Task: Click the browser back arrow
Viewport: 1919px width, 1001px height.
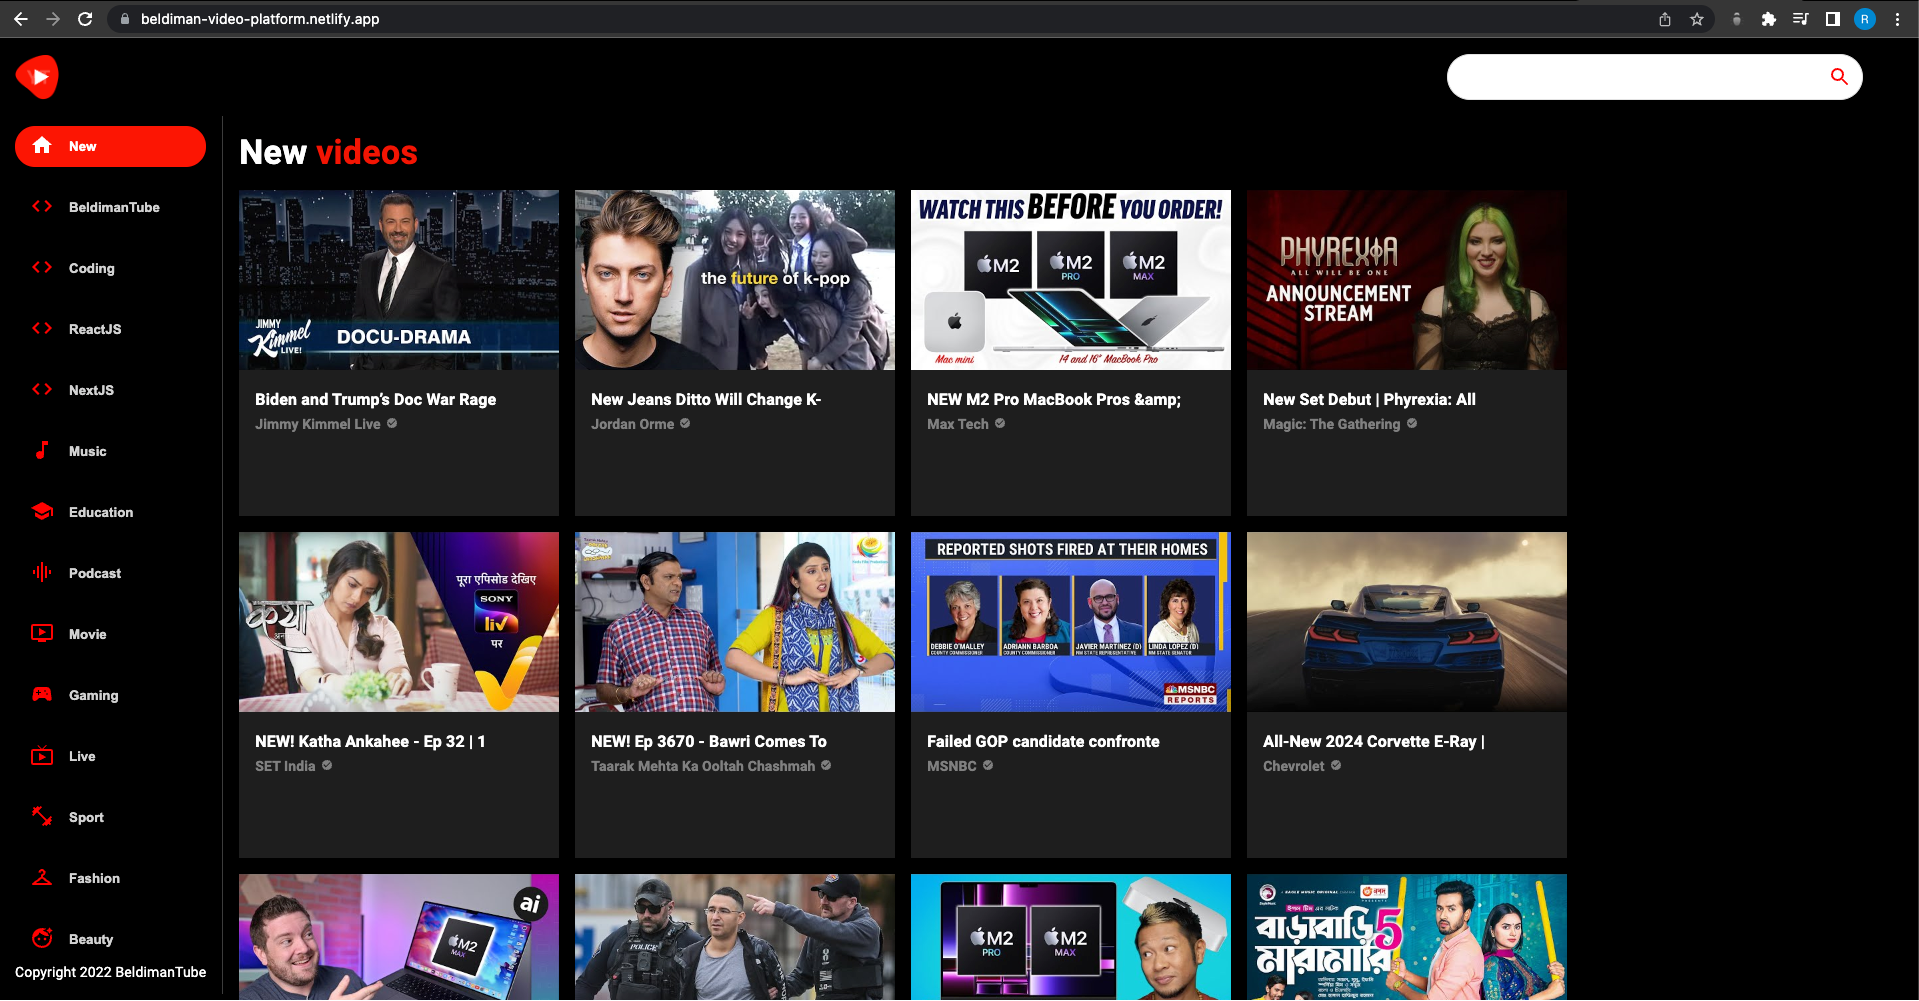Action: point(21,19)
